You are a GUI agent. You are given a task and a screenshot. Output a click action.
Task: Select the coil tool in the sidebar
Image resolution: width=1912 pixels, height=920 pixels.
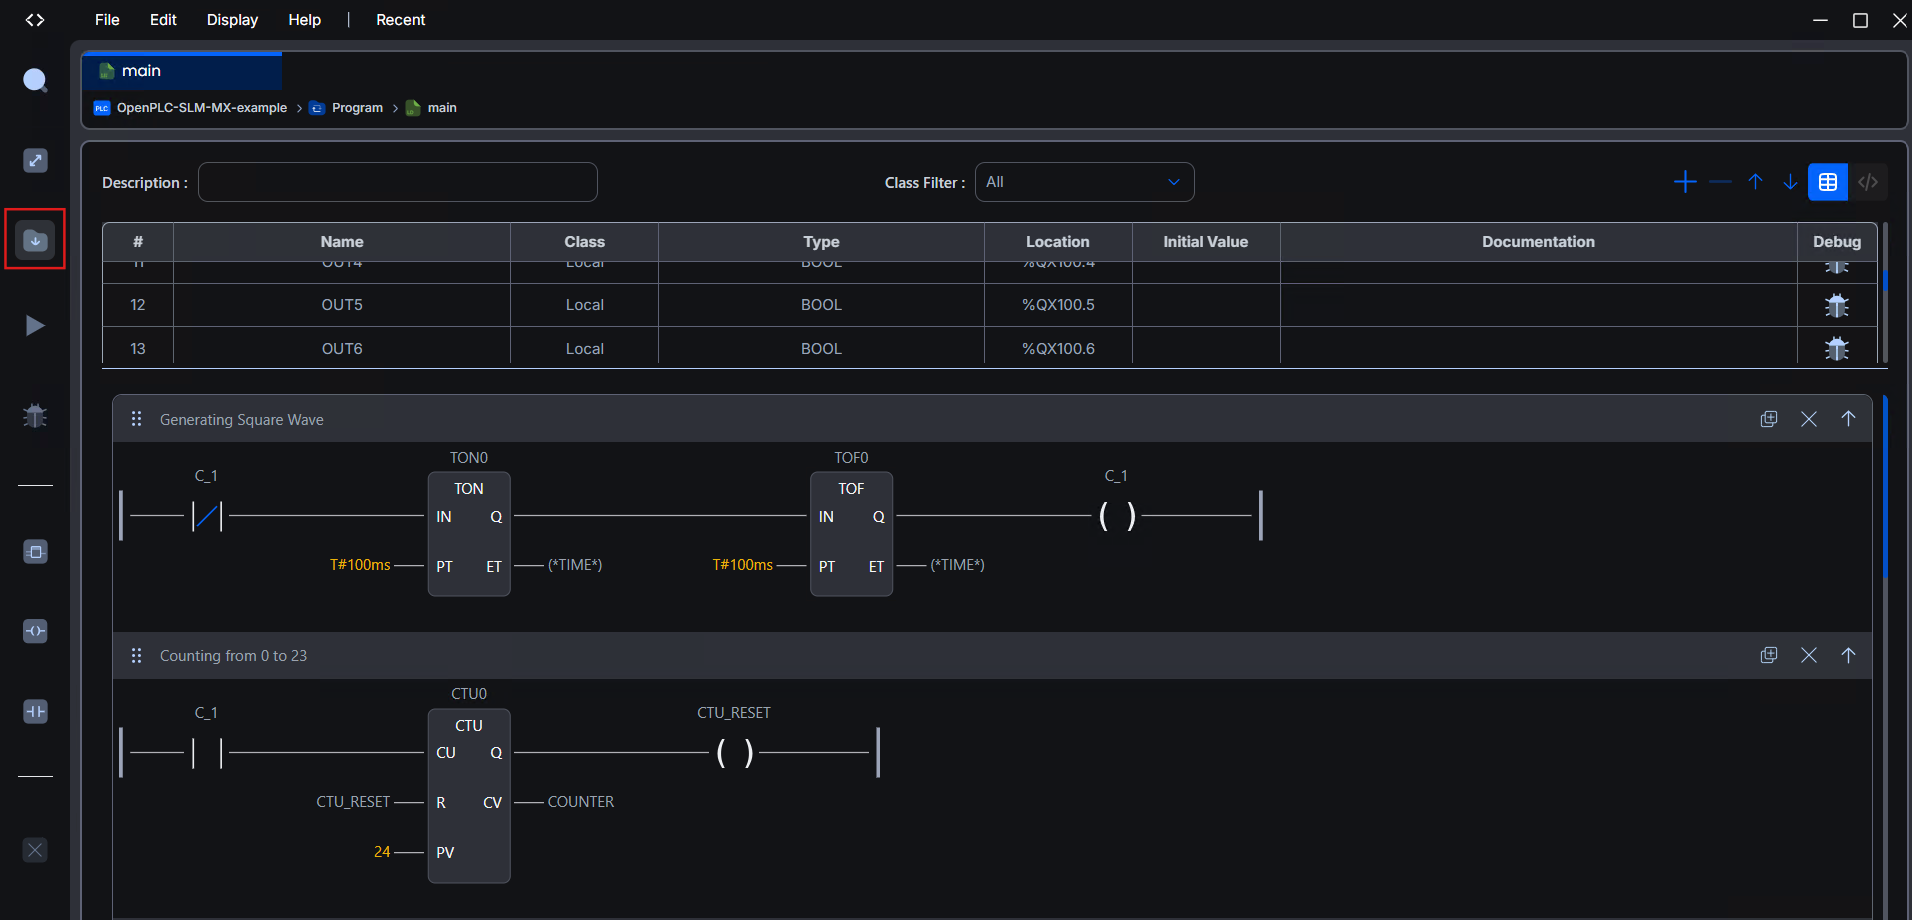click(x=35, y=631)
